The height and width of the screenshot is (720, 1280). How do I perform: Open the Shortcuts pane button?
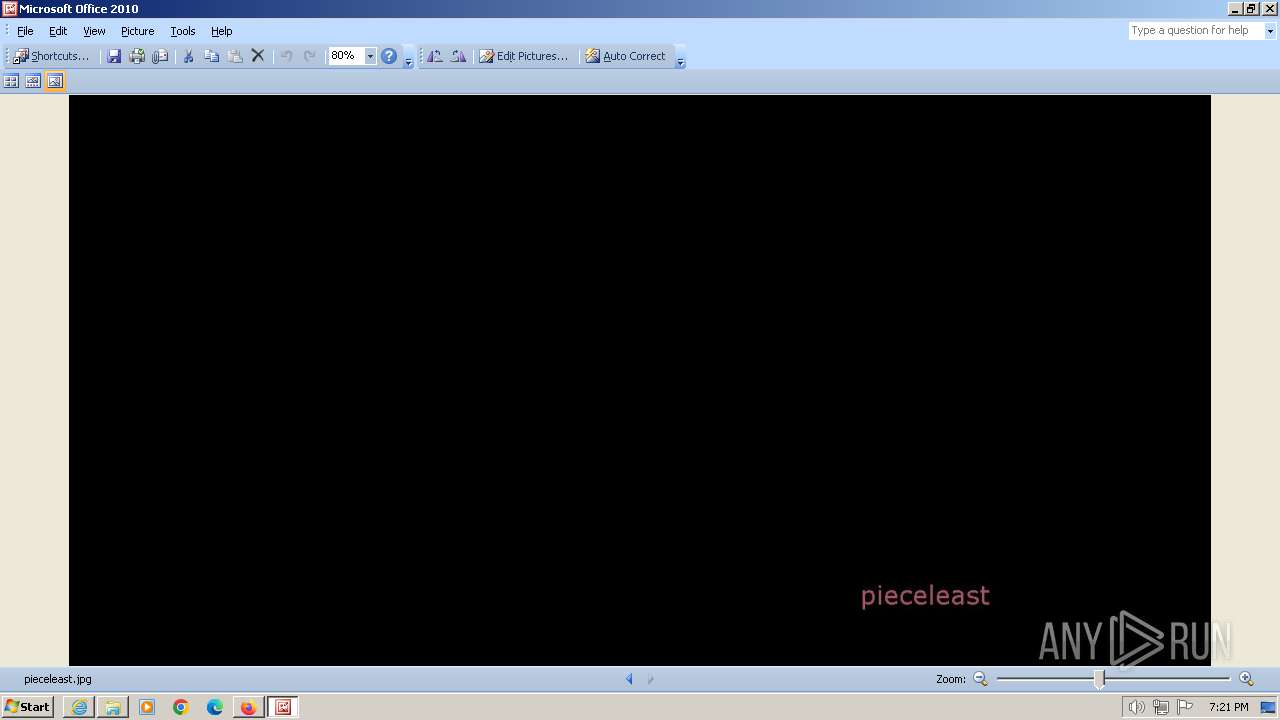pyautogui.click(x=52, y=56)
